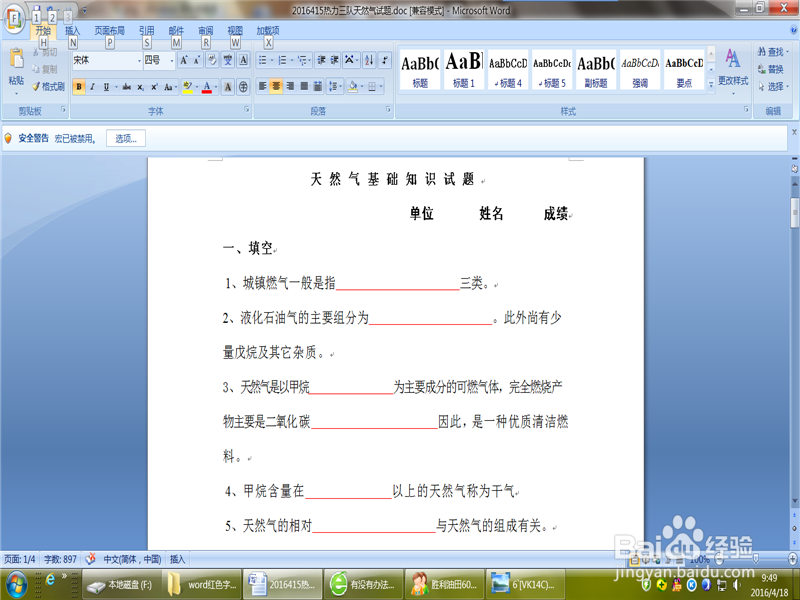This screenshot has height=600, width=800.
Task: Toggle underline formatting
Action: [105, 86]
